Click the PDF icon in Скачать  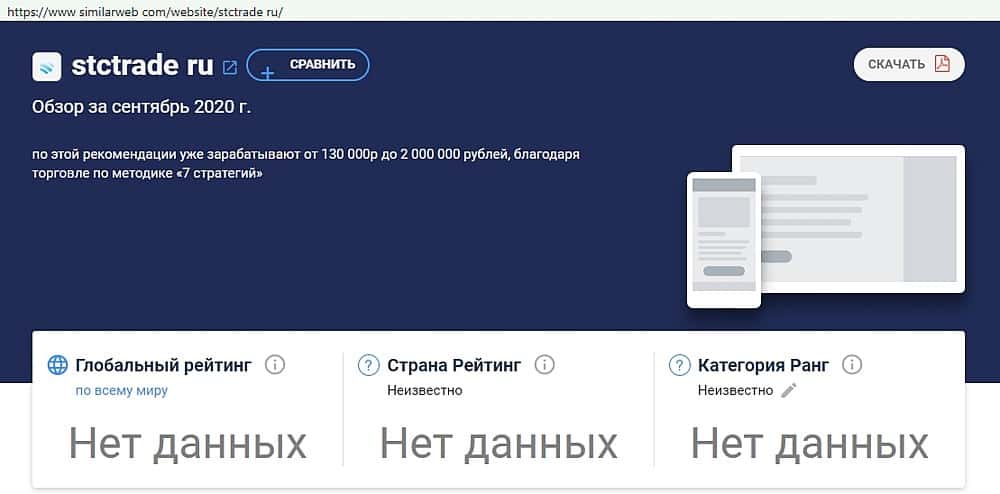pos(942,64)
